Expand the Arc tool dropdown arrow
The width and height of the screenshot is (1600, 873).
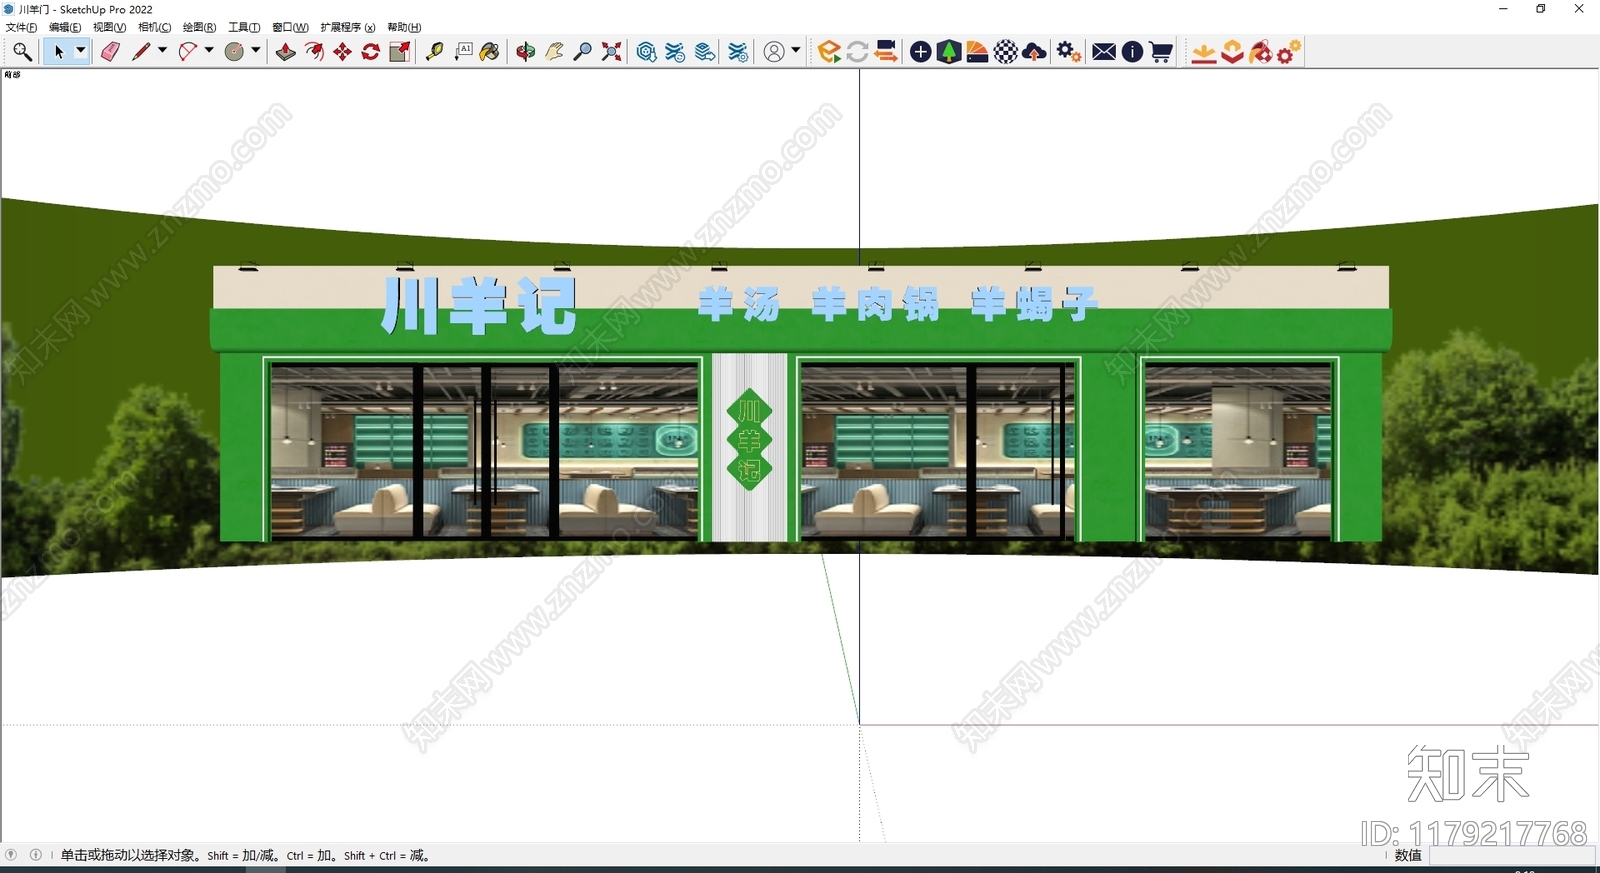209,51
